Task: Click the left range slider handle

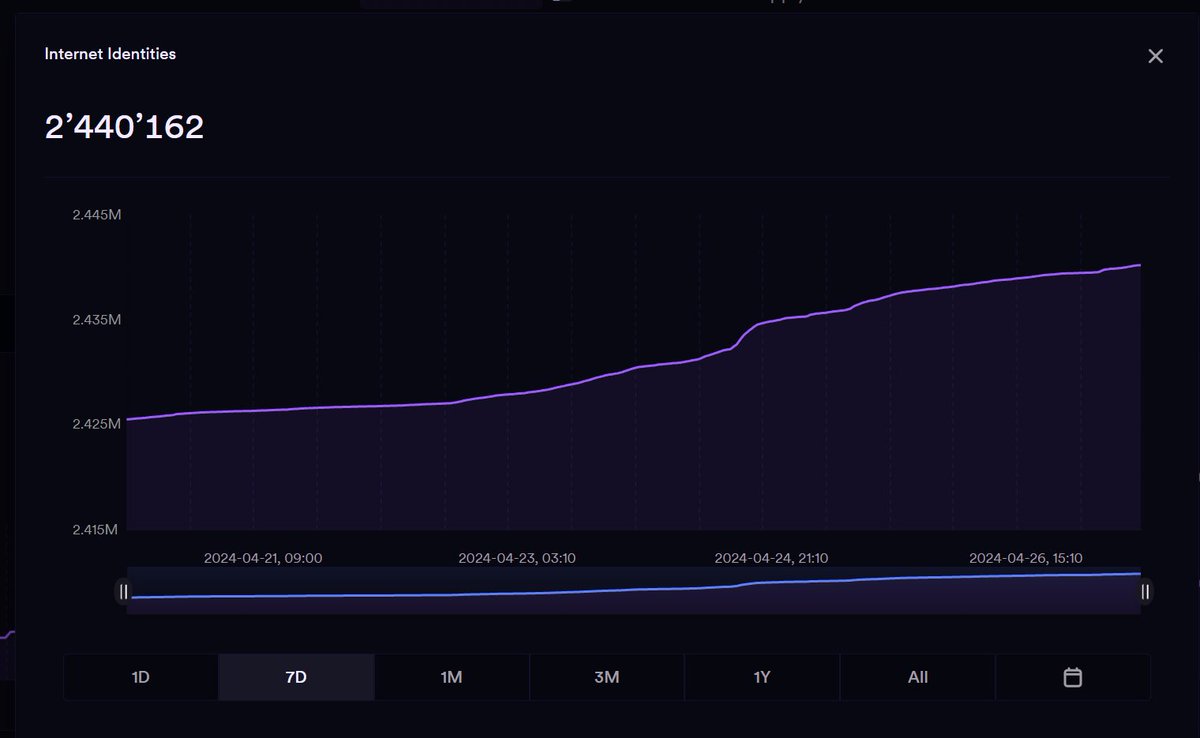Action: (124, 591)
